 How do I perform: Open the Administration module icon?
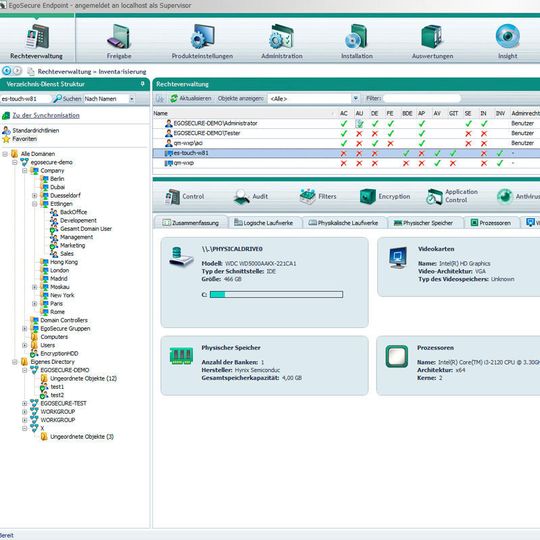281,37
